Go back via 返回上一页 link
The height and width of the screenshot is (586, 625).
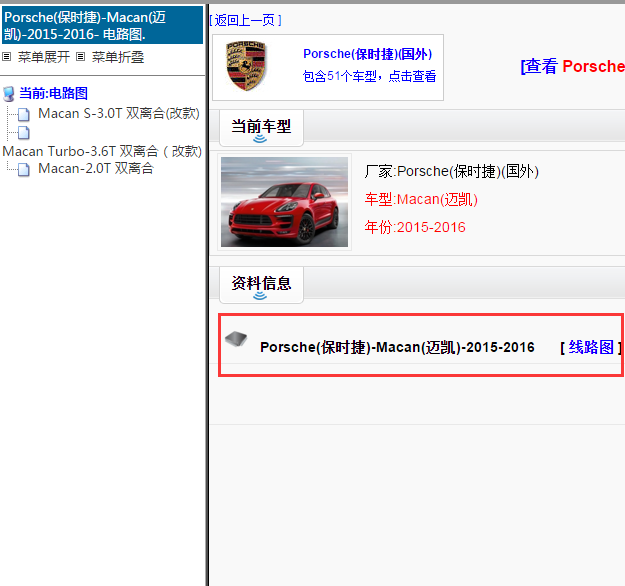pyautogui.click(x=246, y=20)
